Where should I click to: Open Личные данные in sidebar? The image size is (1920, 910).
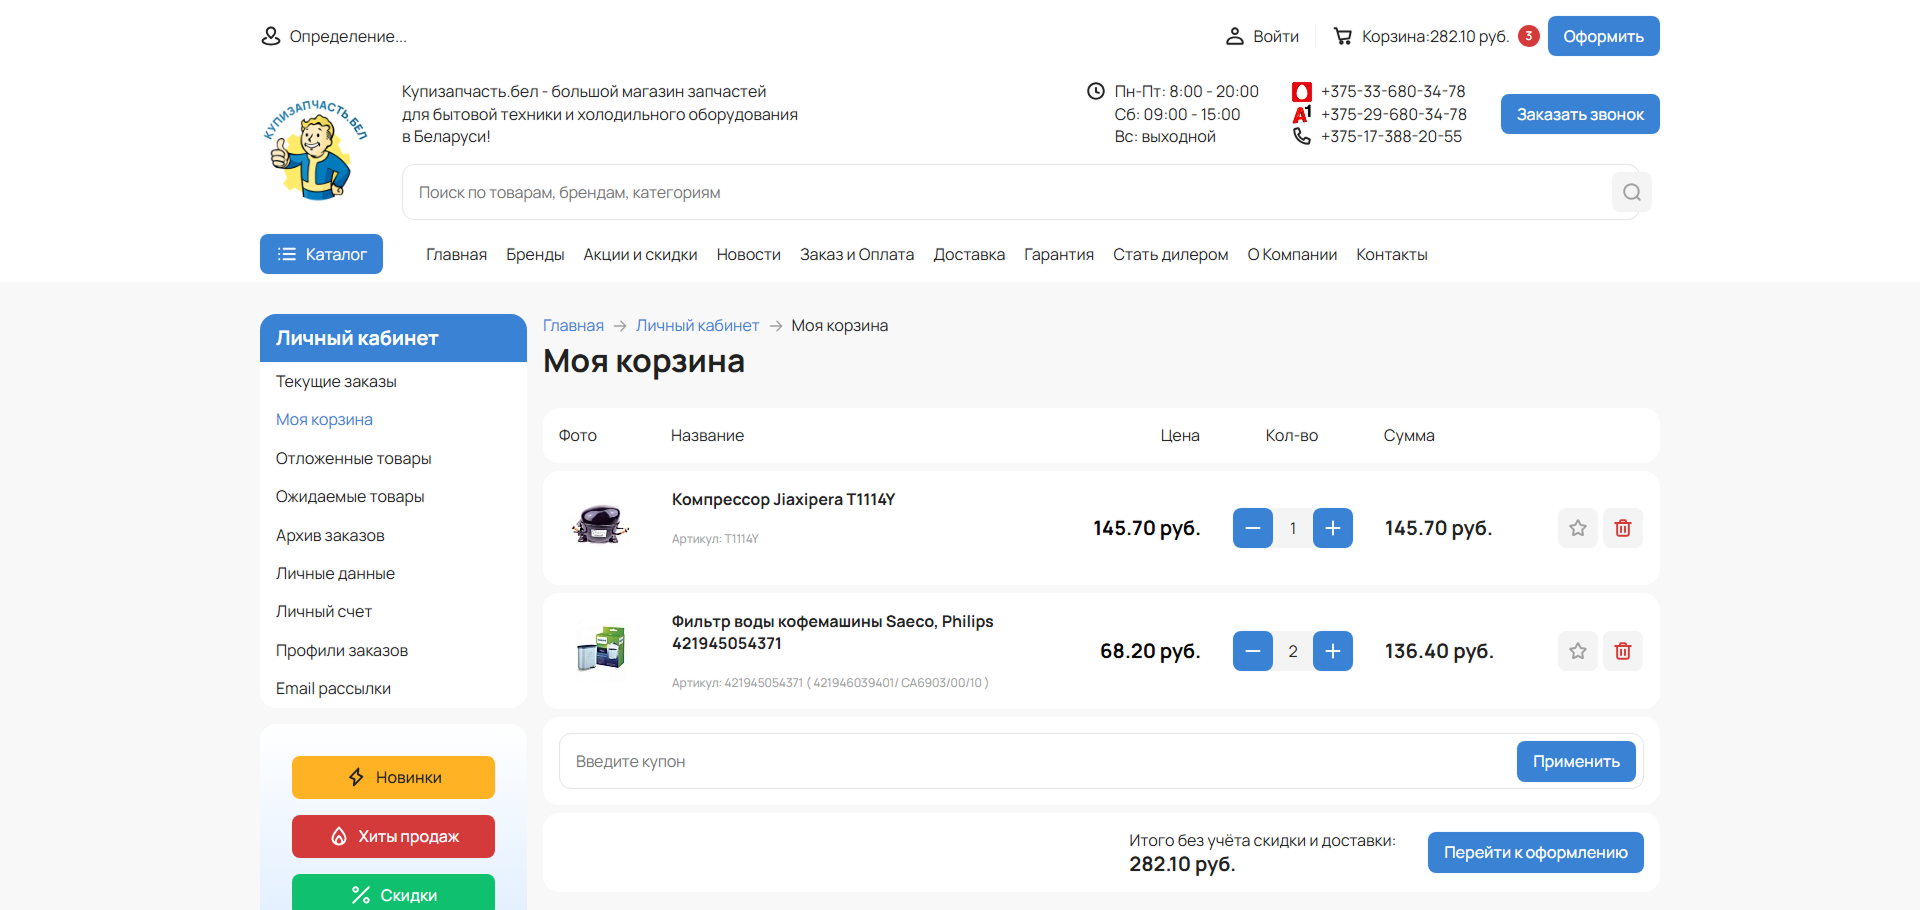point(335,573)
